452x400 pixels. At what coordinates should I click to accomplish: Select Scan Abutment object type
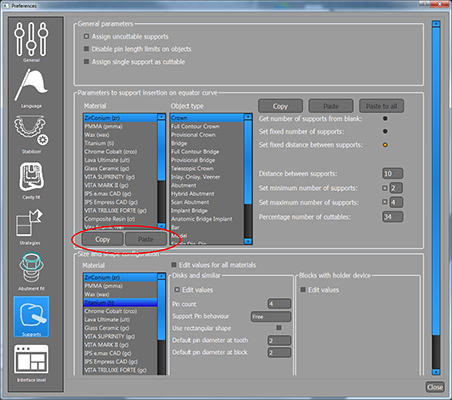(207, 202)
